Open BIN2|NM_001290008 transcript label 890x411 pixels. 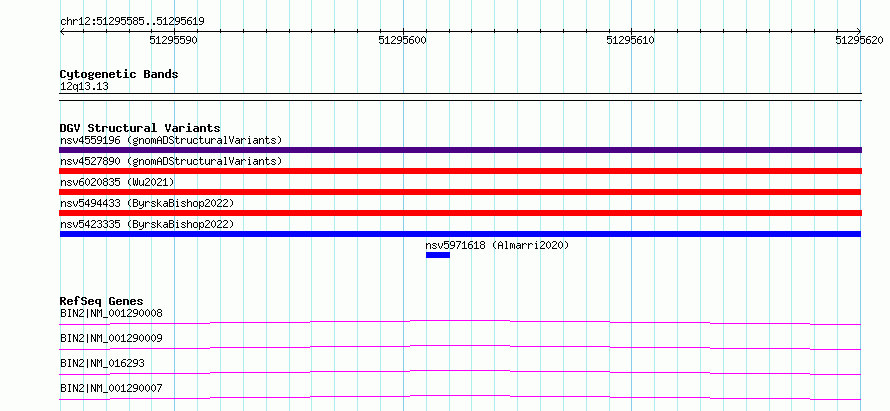[111, 313]
